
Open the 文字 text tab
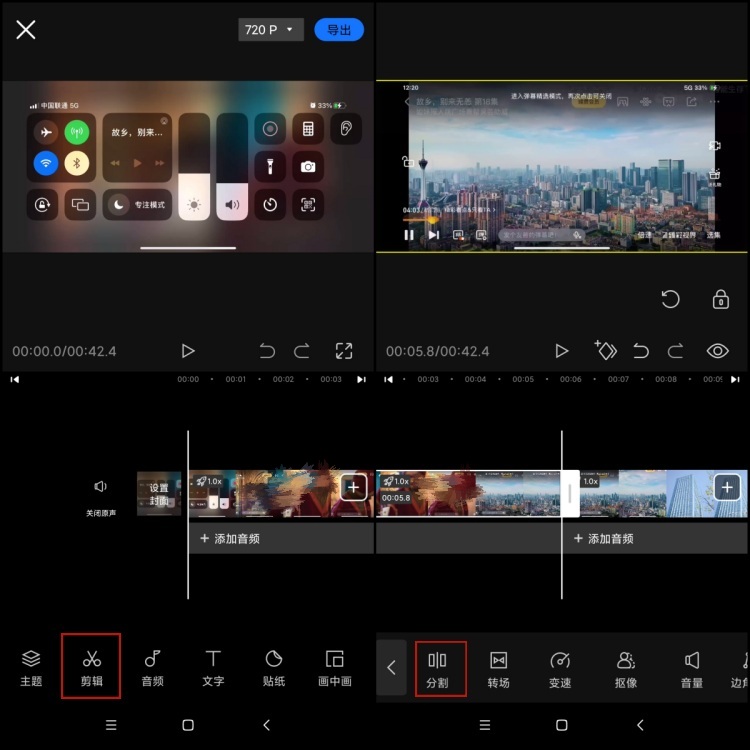click(x=213, y=668)
